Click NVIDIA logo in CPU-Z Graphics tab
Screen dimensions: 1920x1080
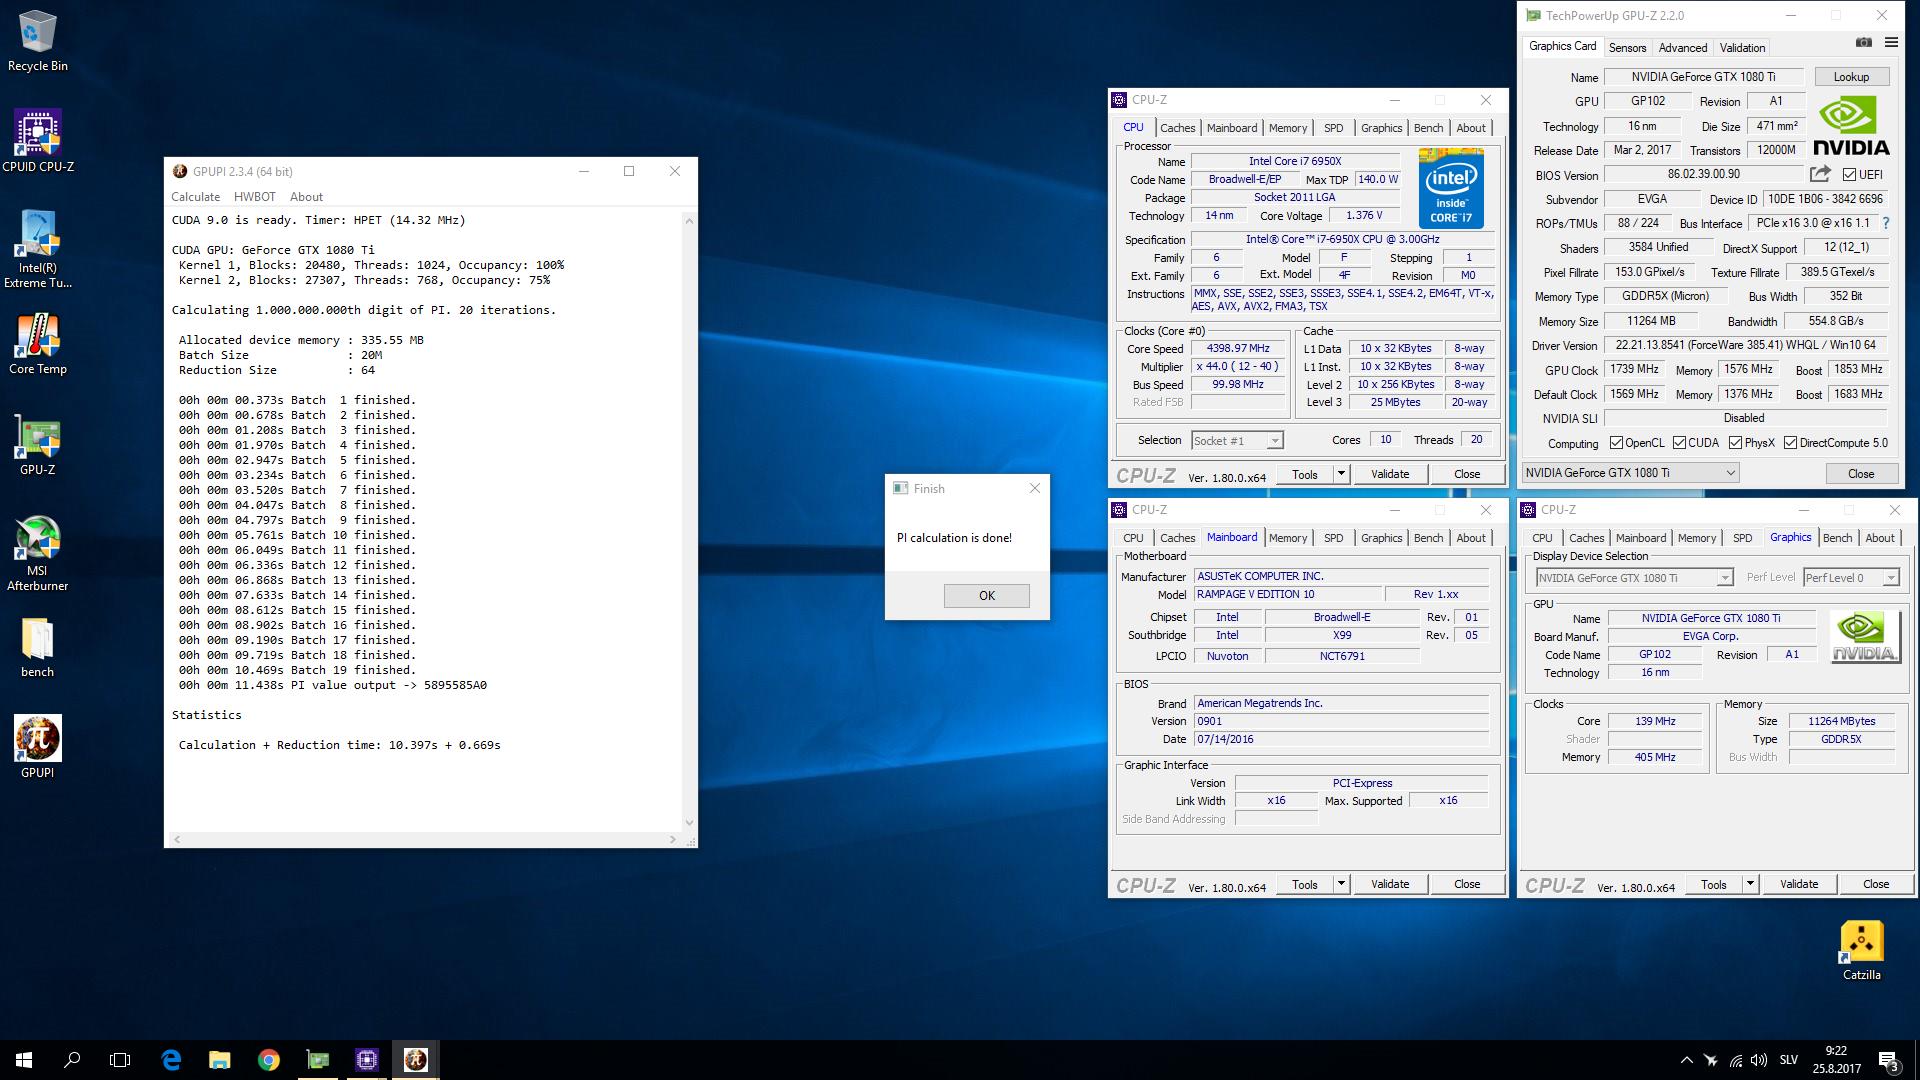[x=1864, y=637]
